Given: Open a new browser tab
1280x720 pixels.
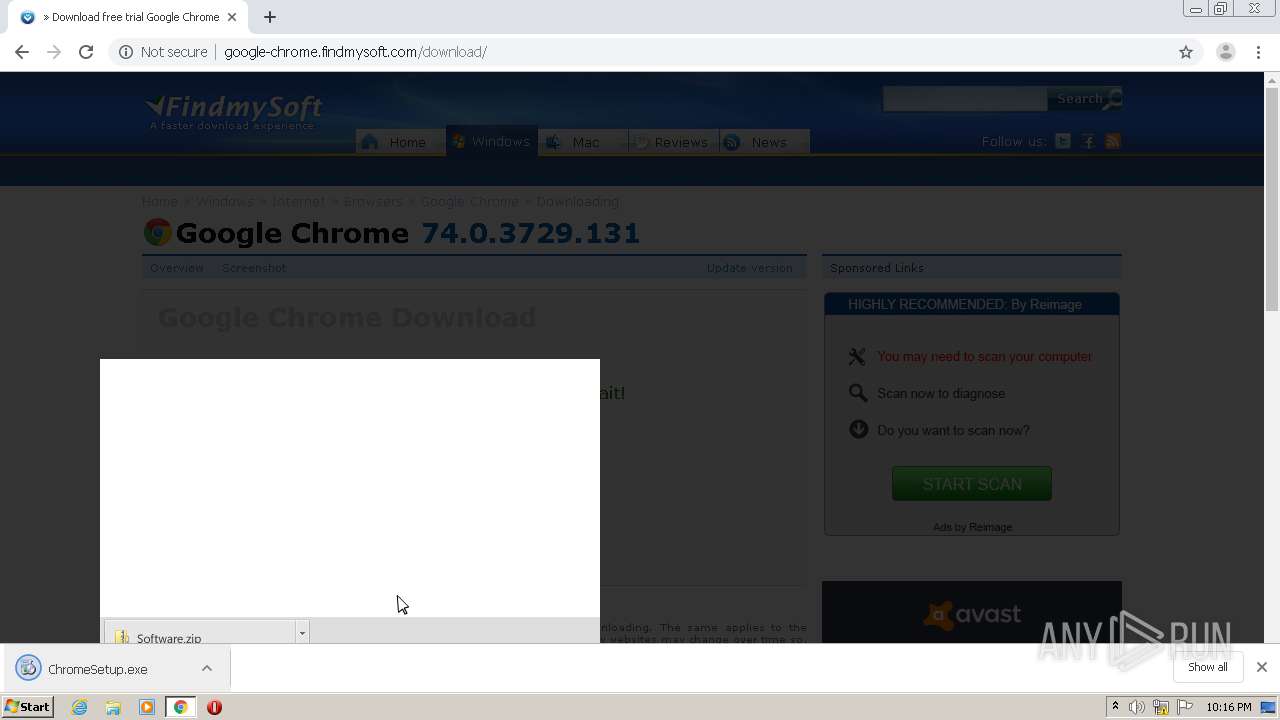Looking at the screenshot, I should coord(270,17).
